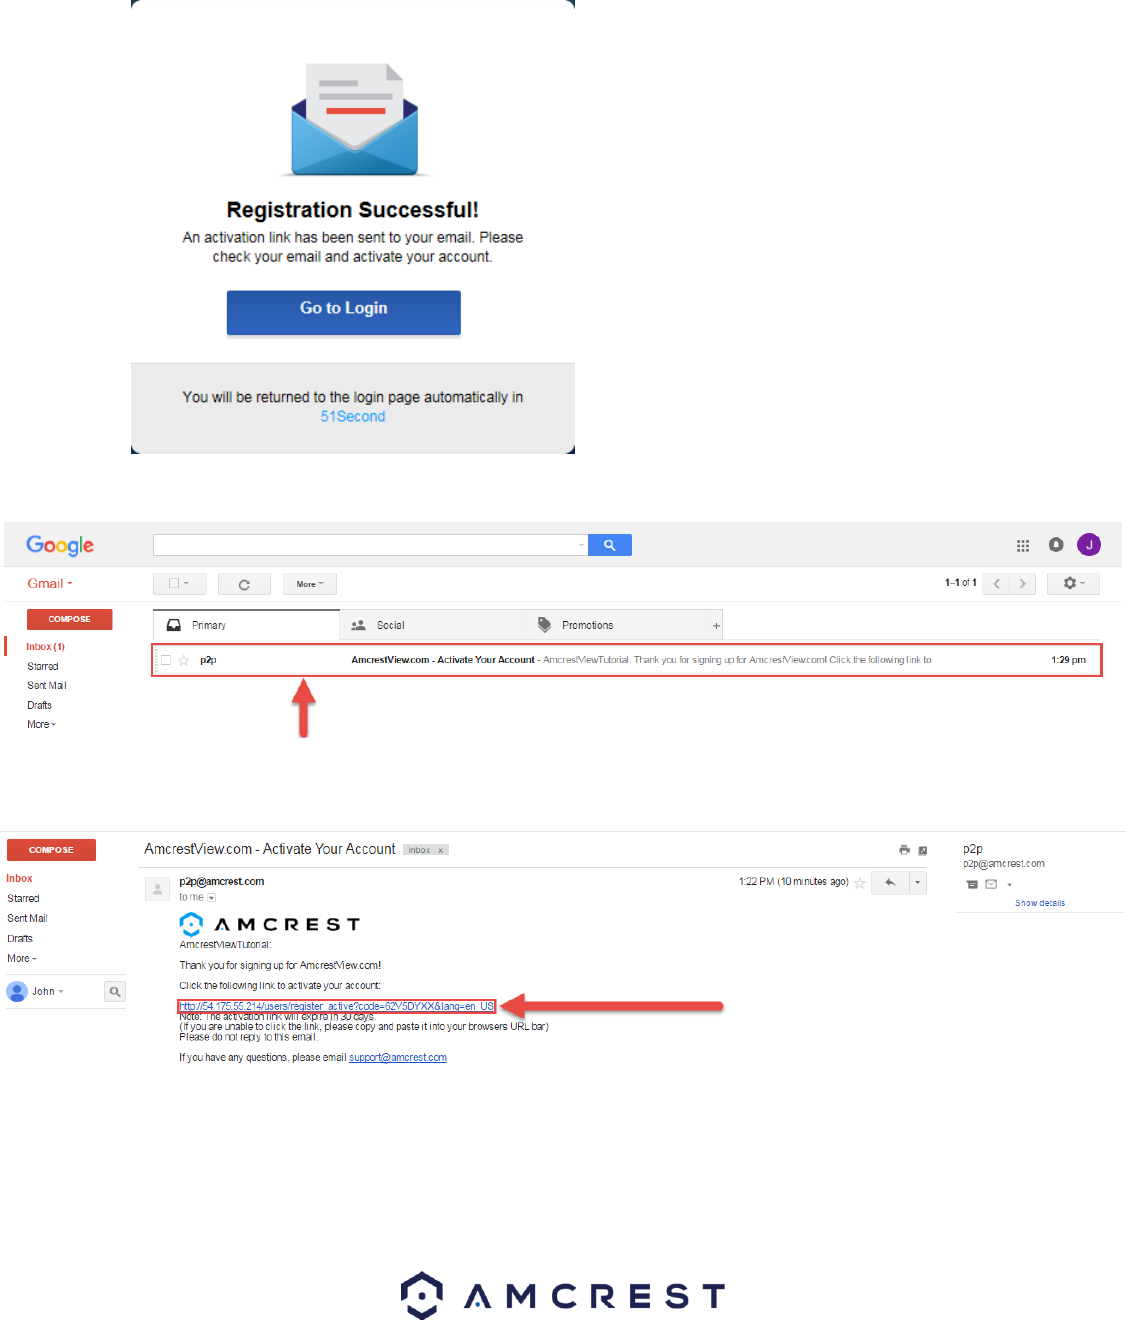Star the p2p email in the inbox

click(184, 660)
